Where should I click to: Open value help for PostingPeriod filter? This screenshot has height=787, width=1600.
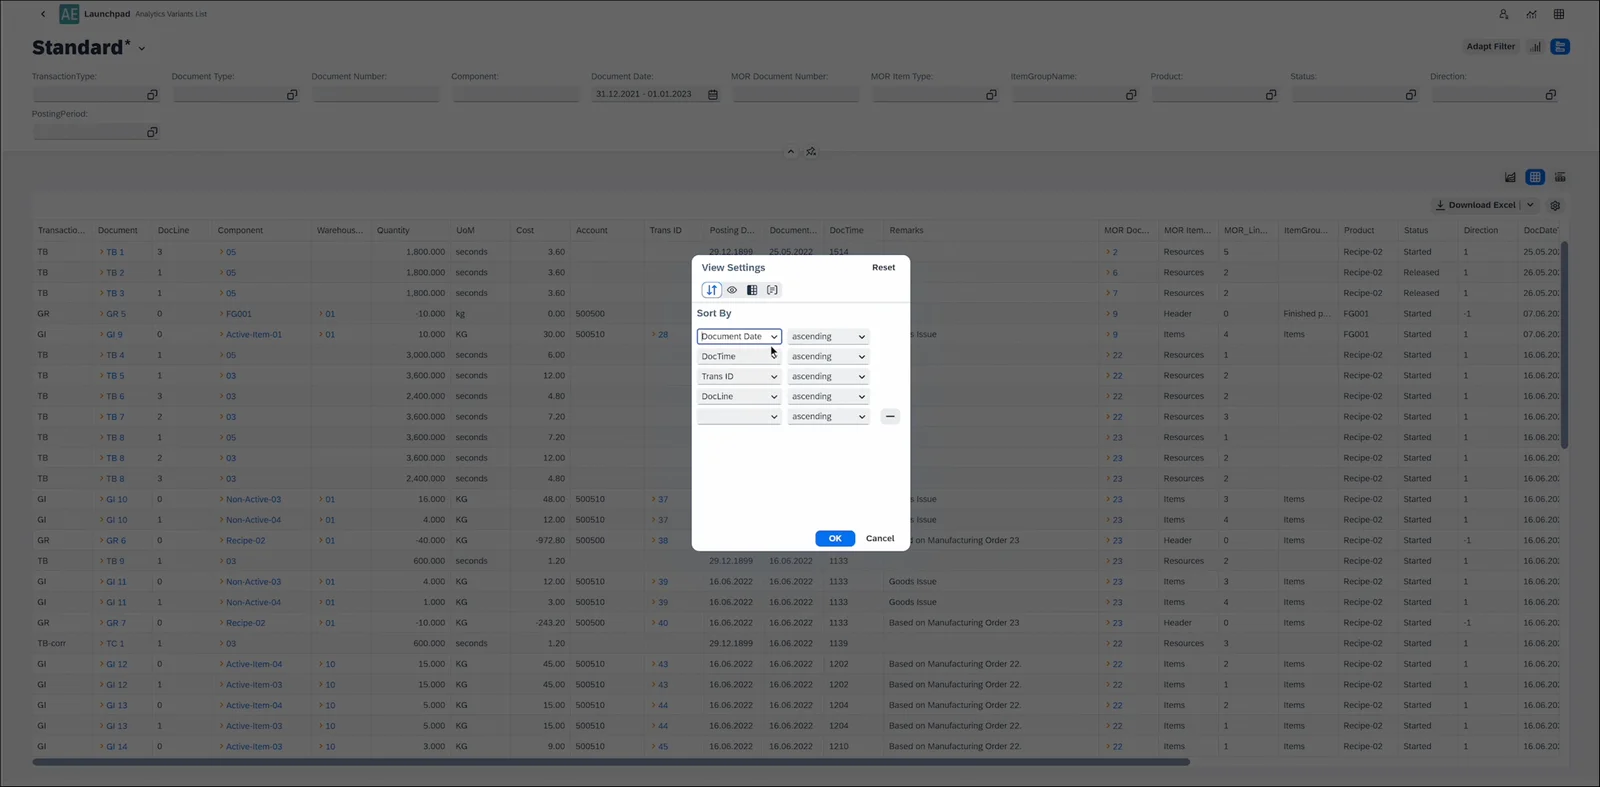coord(152,132)
